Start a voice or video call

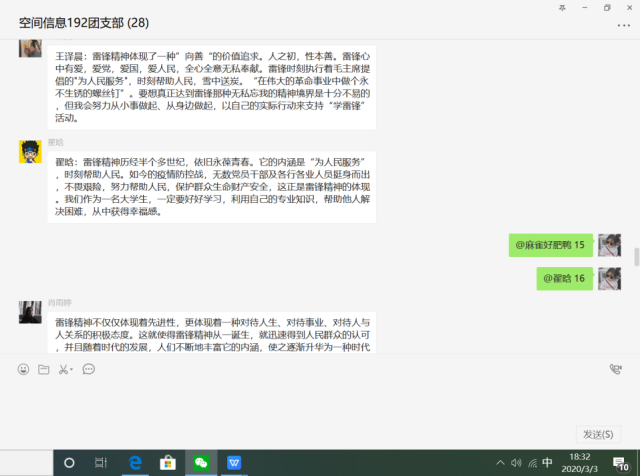615,369
